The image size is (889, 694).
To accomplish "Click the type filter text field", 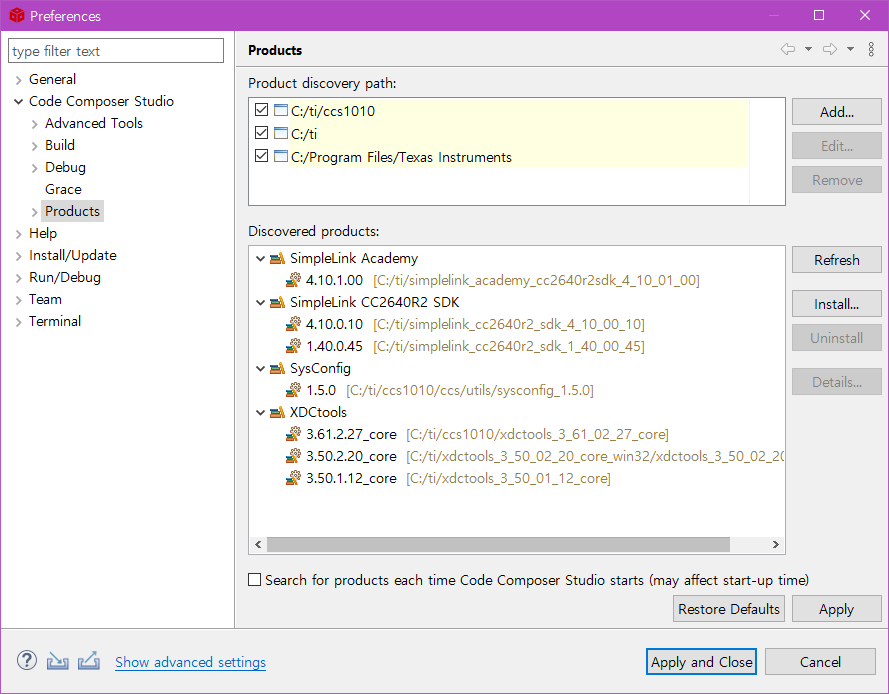I will 116,51.
